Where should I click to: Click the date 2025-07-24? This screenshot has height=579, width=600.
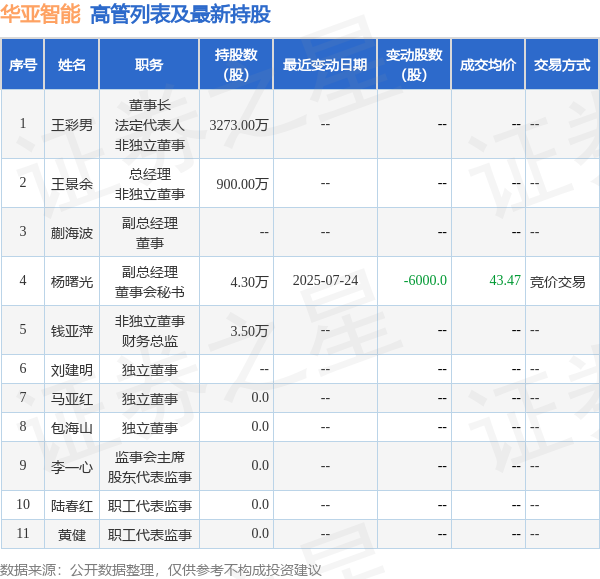tap(325, 281)
